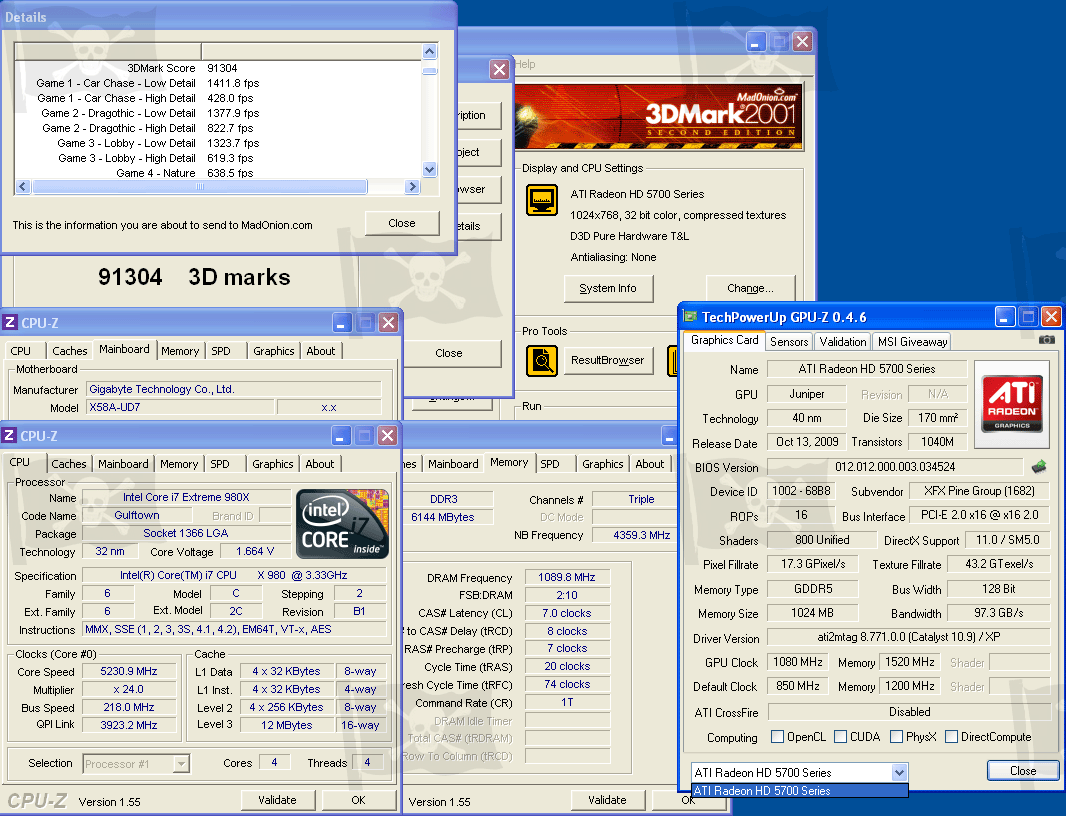Click the Details list scroll up arrow
1066x816 pixels.
point(429,52)
